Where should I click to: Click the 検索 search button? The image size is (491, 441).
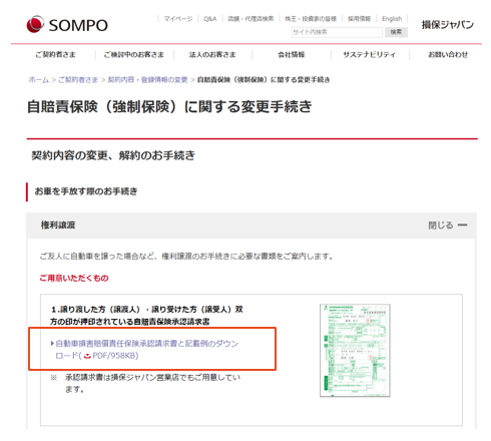click(396, 32)
